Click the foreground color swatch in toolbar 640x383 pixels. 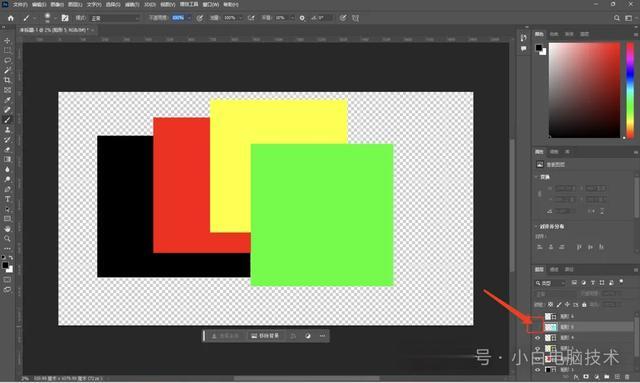[5, 265]
